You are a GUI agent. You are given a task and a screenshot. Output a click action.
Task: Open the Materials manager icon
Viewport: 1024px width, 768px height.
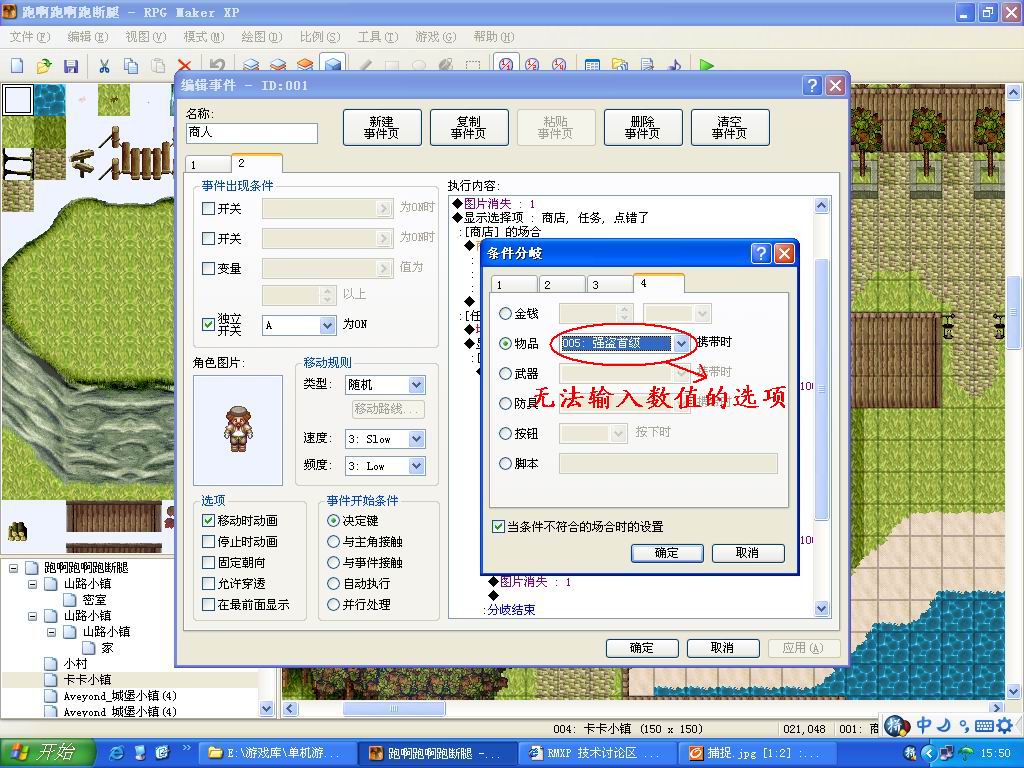[619, 65]
